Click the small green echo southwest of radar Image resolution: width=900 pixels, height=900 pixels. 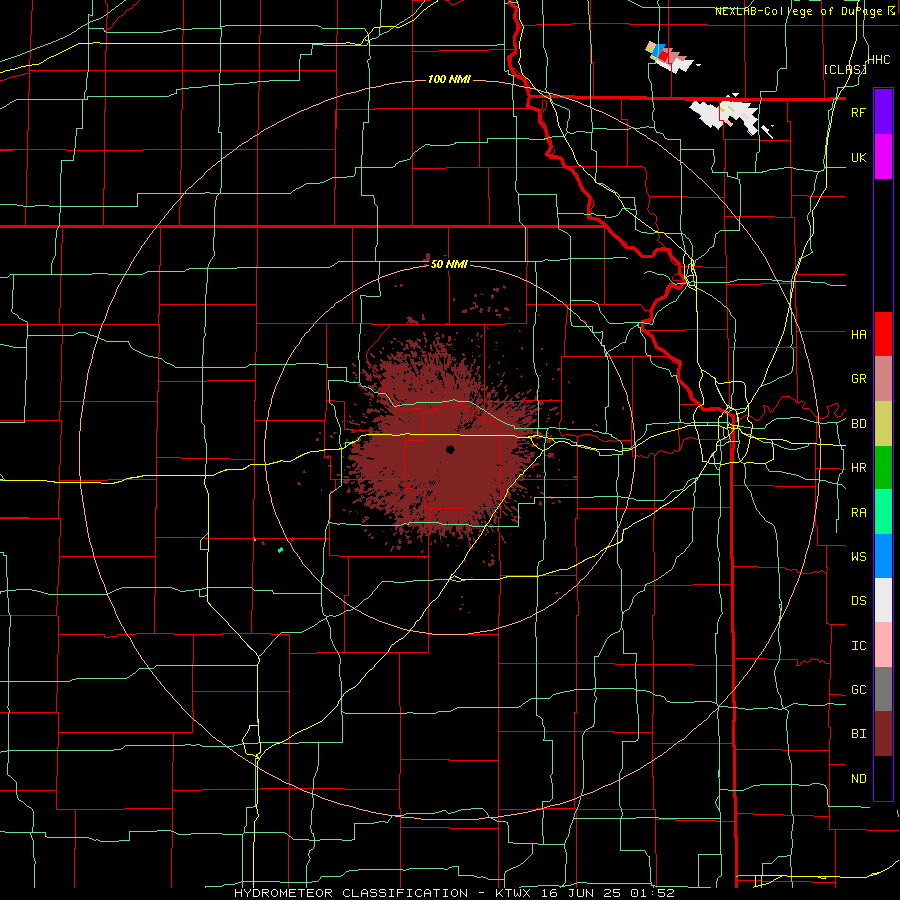pos(280,550)
